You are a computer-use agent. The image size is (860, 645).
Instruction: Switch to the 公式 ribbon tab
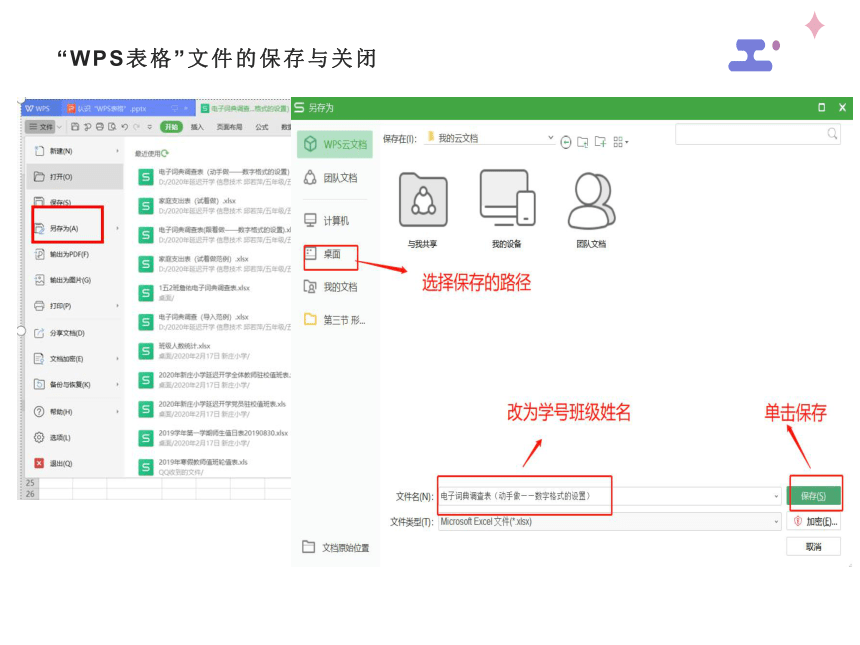coord(262,127)
